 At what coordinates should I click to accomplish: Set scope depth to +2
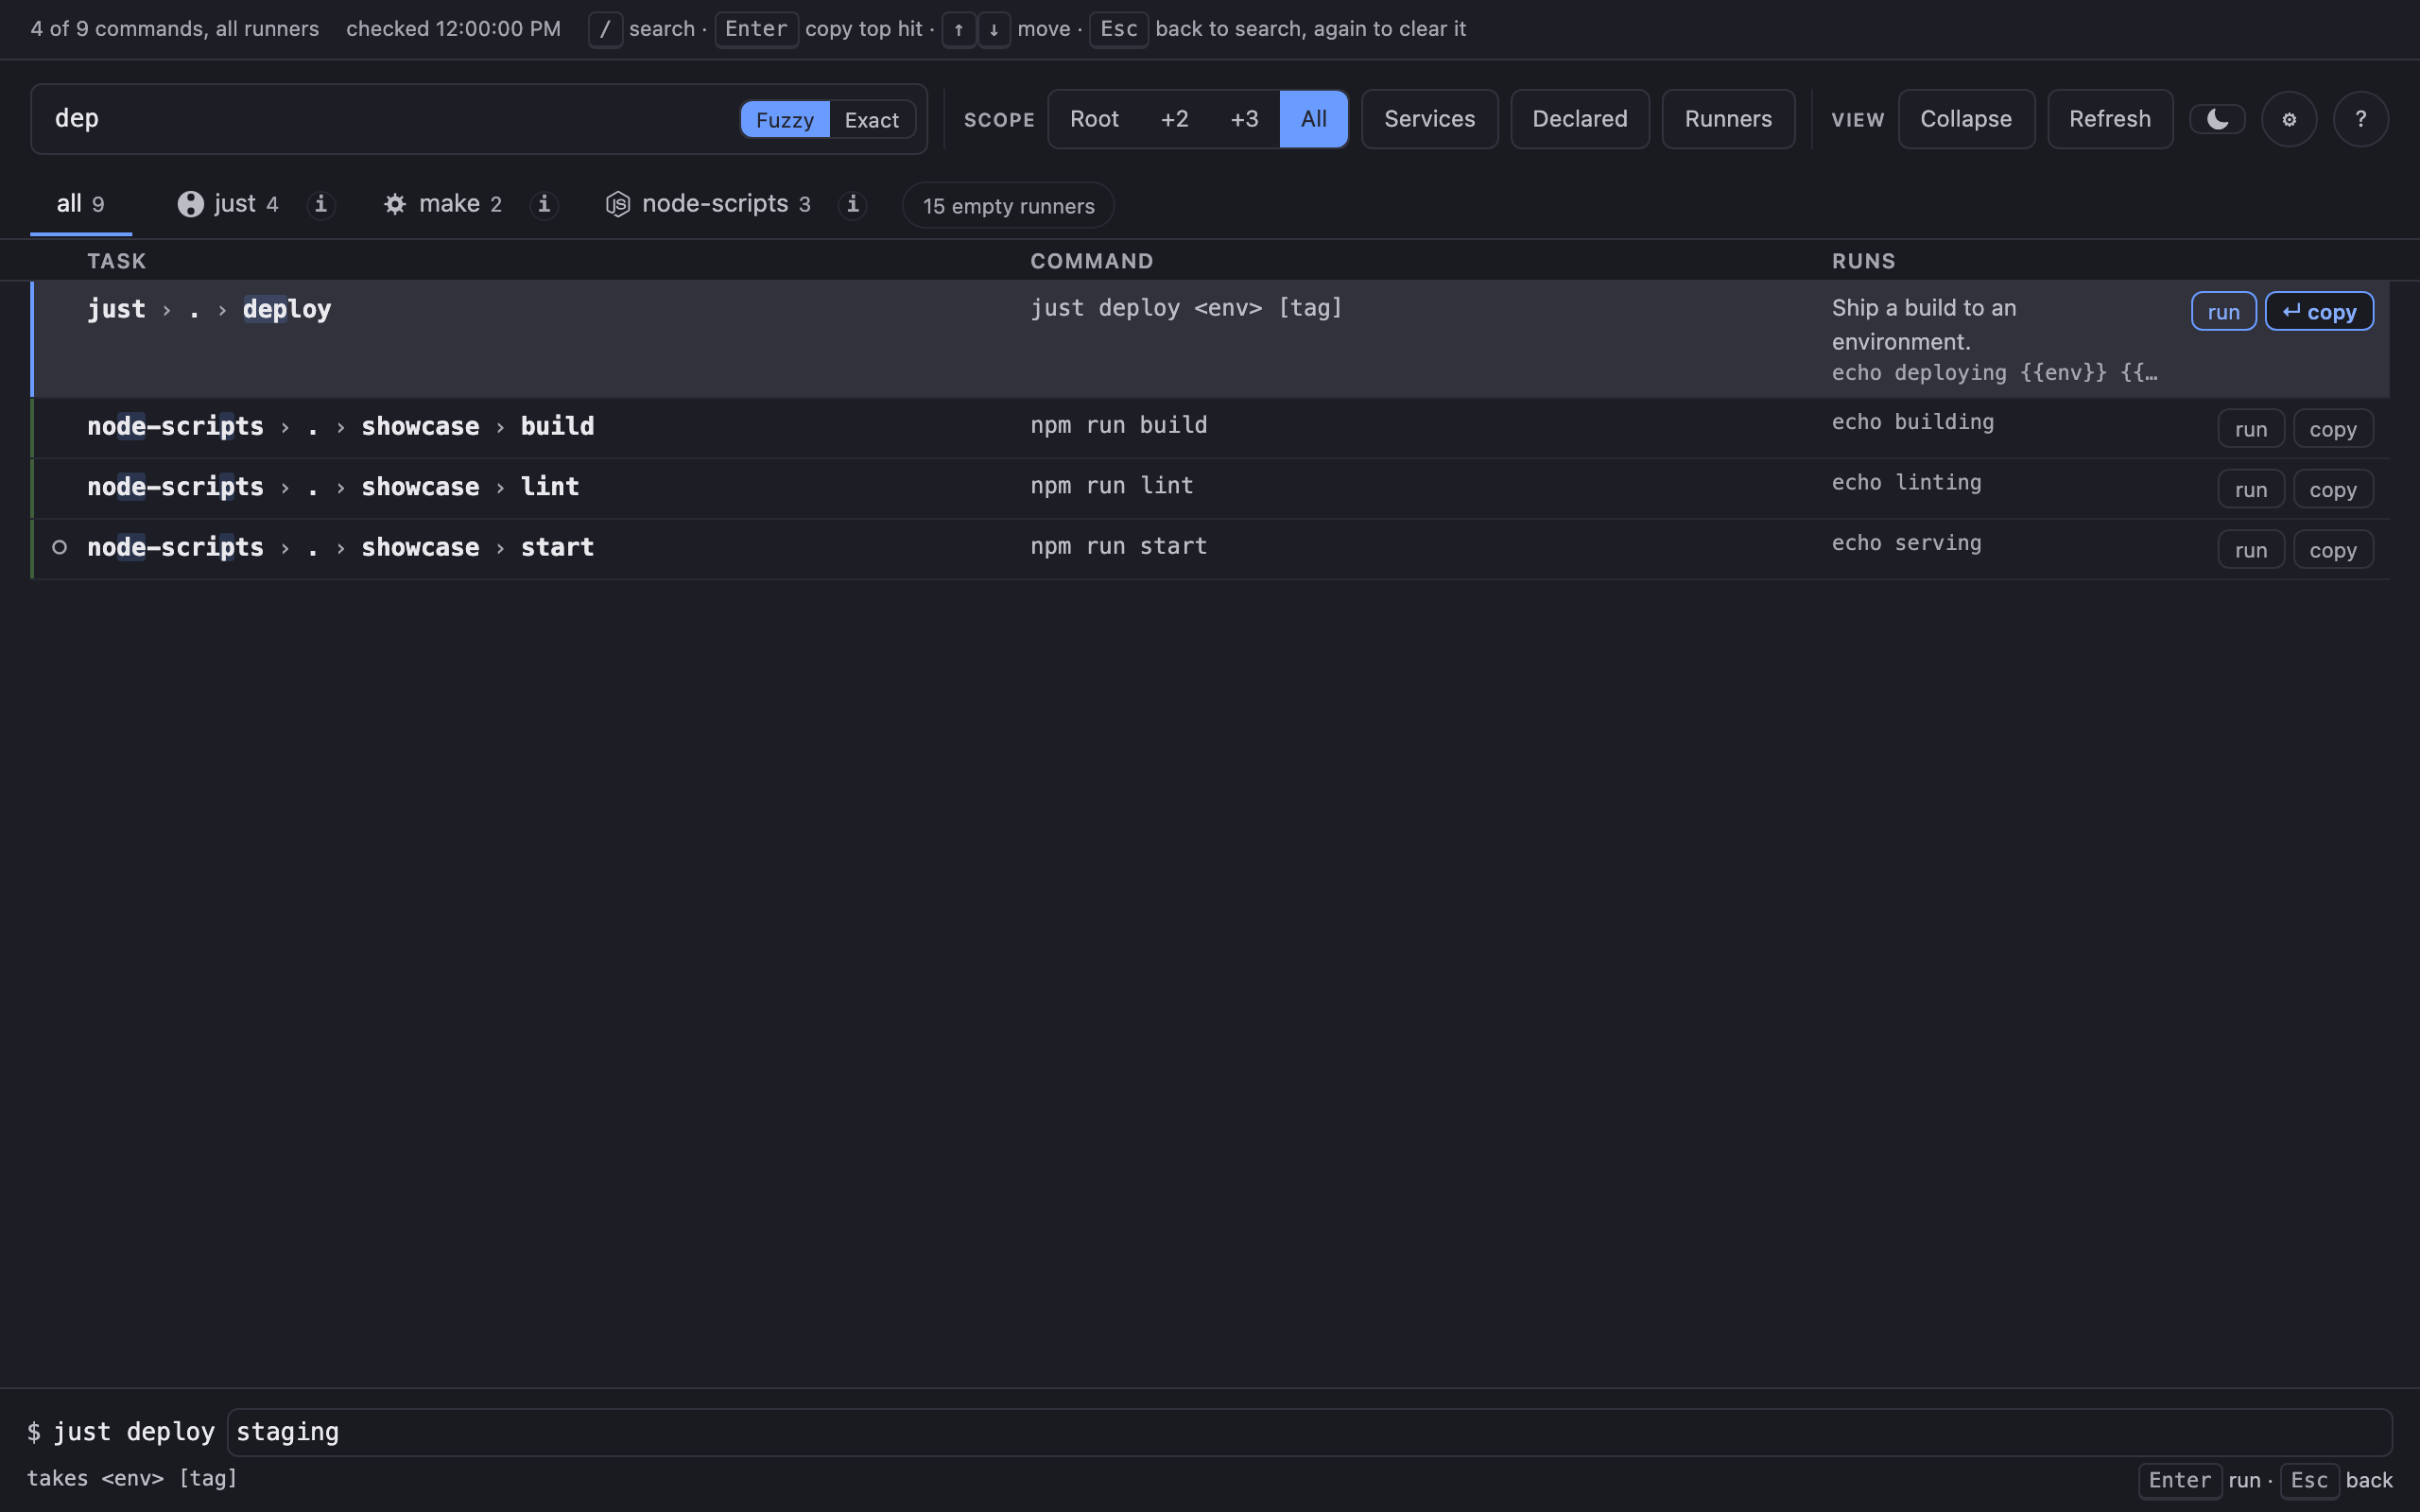pos(1174,119)
